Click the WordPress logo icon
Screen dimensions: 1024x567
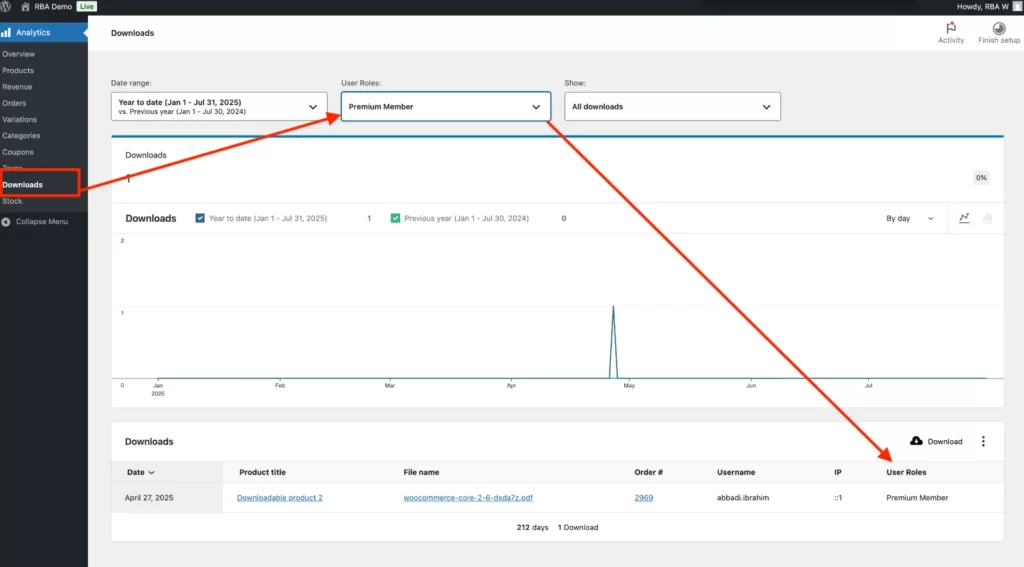coord(6,6)
